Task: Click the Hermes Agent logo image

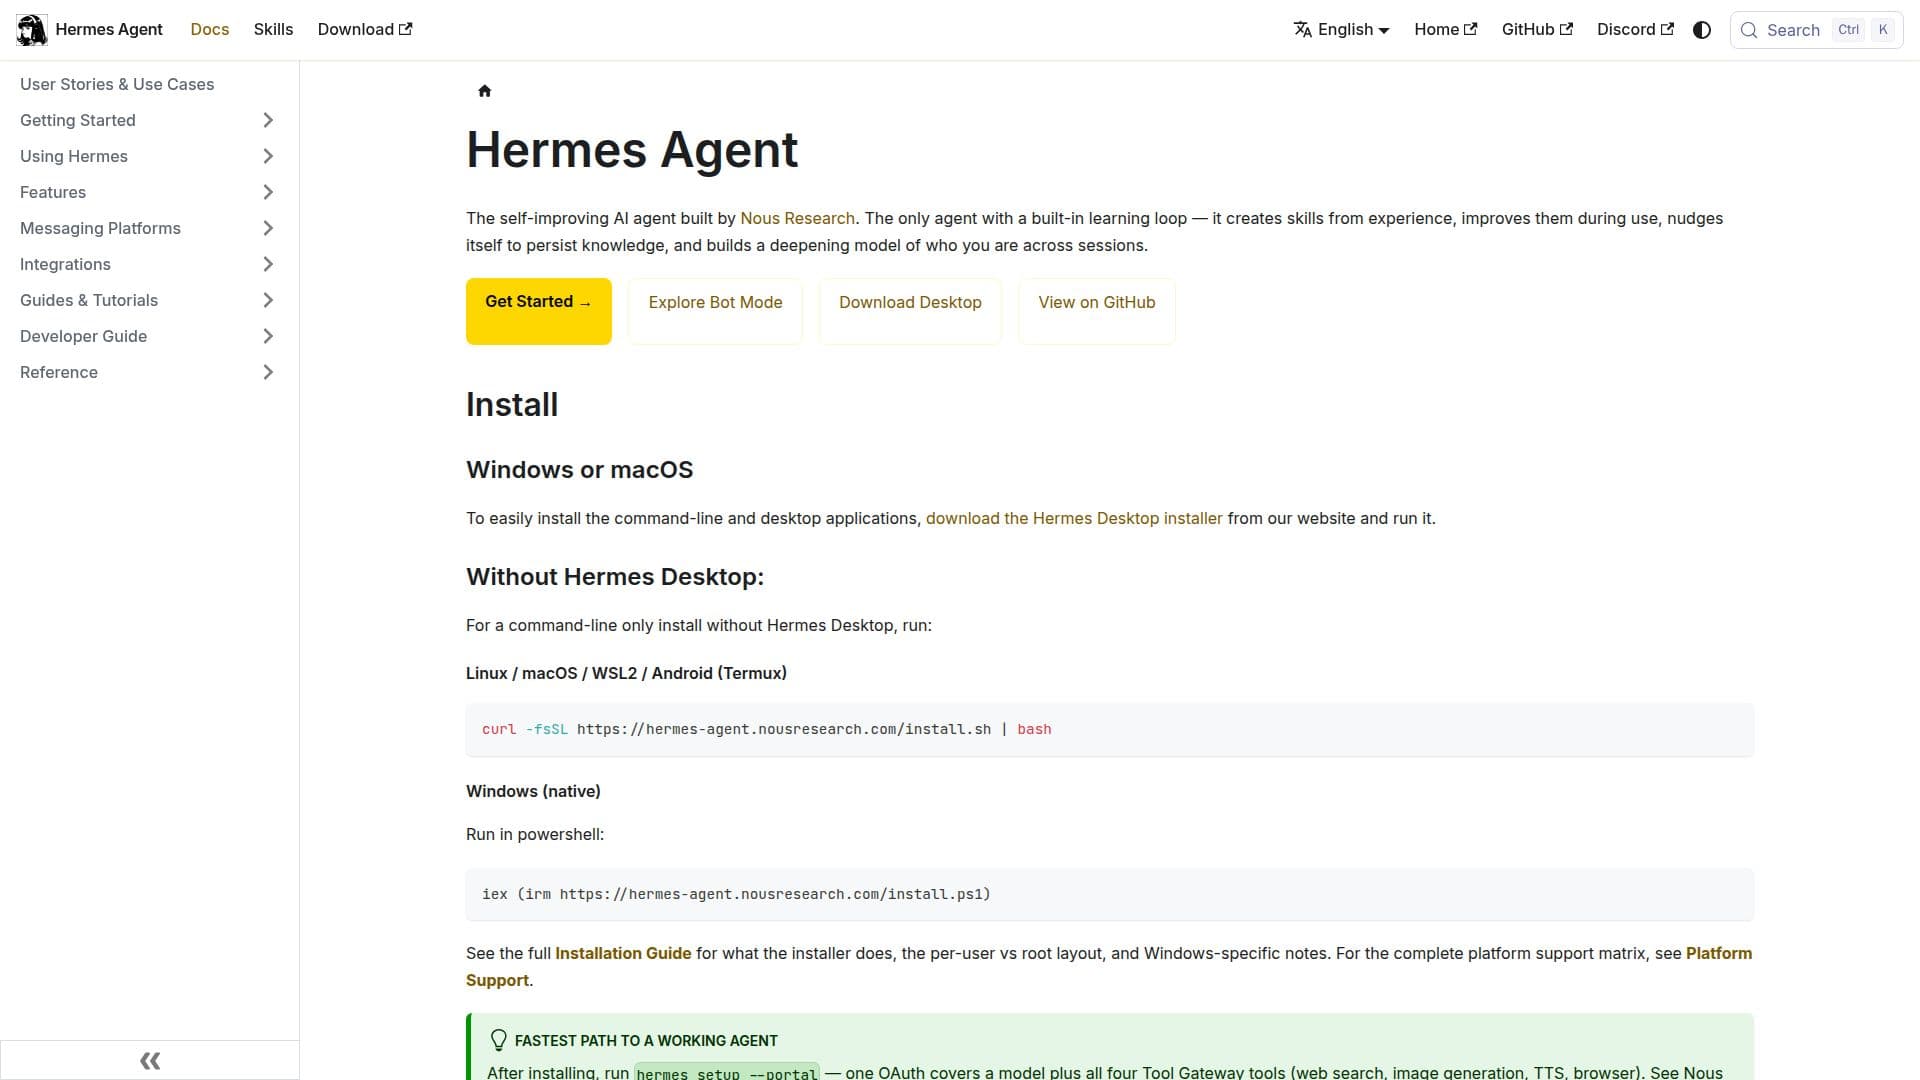Action: click(x=32, y=30)
